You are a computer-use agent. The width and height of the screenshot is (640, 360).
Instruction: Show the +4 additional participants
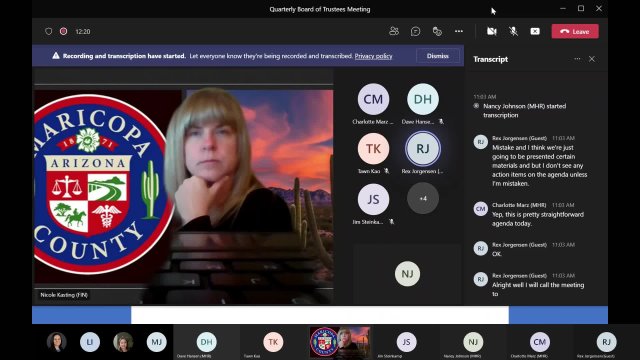click(x=423, y=198)
